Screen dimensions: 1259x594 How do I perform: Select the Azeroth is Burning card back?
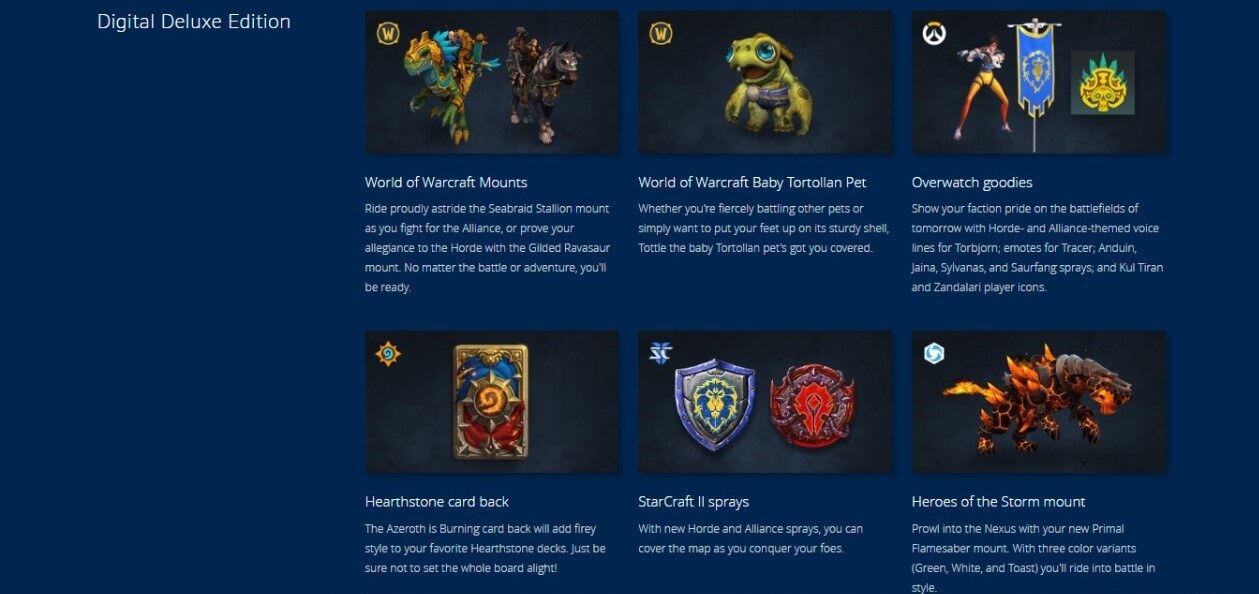(491, 401)
